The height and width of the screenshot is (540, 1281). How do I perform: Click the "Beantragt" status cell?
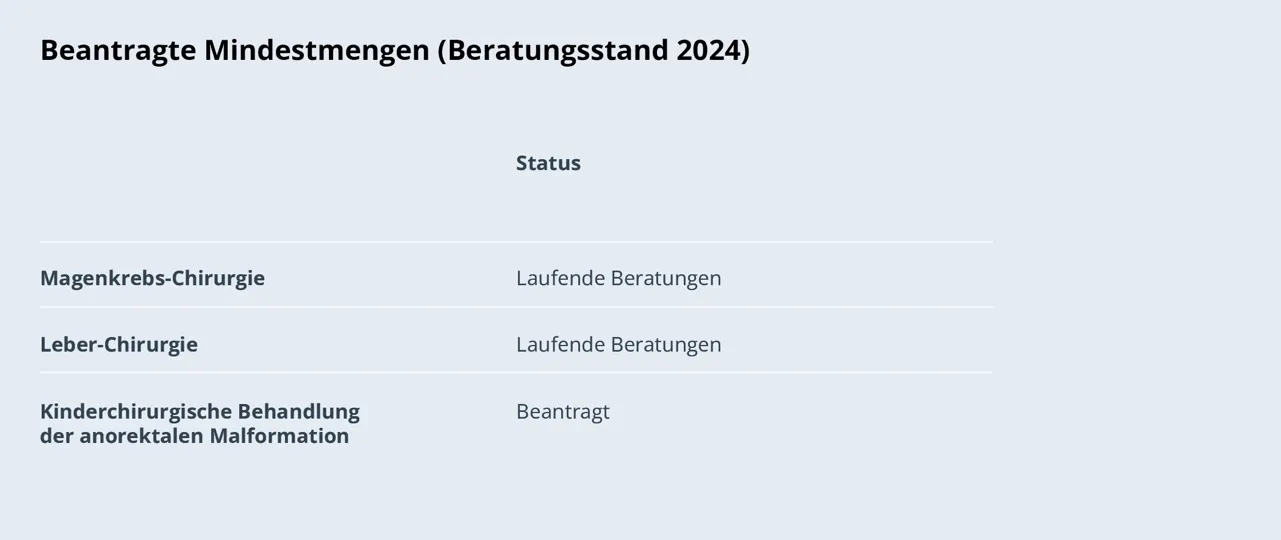[563, 411]
